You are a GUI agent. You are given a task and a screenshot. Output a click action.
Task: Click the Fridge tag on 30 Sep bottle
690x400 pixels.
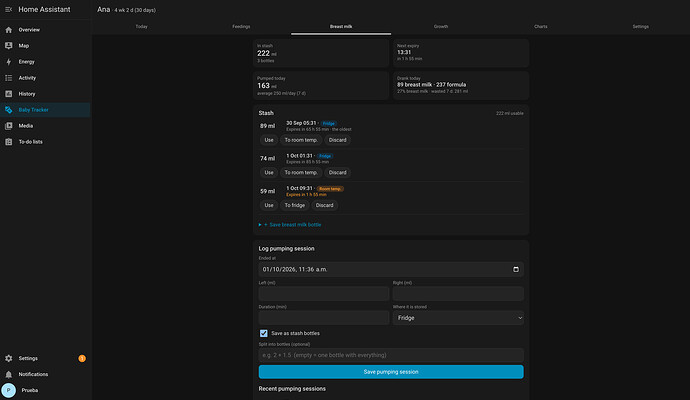click(x=328, y=124)
